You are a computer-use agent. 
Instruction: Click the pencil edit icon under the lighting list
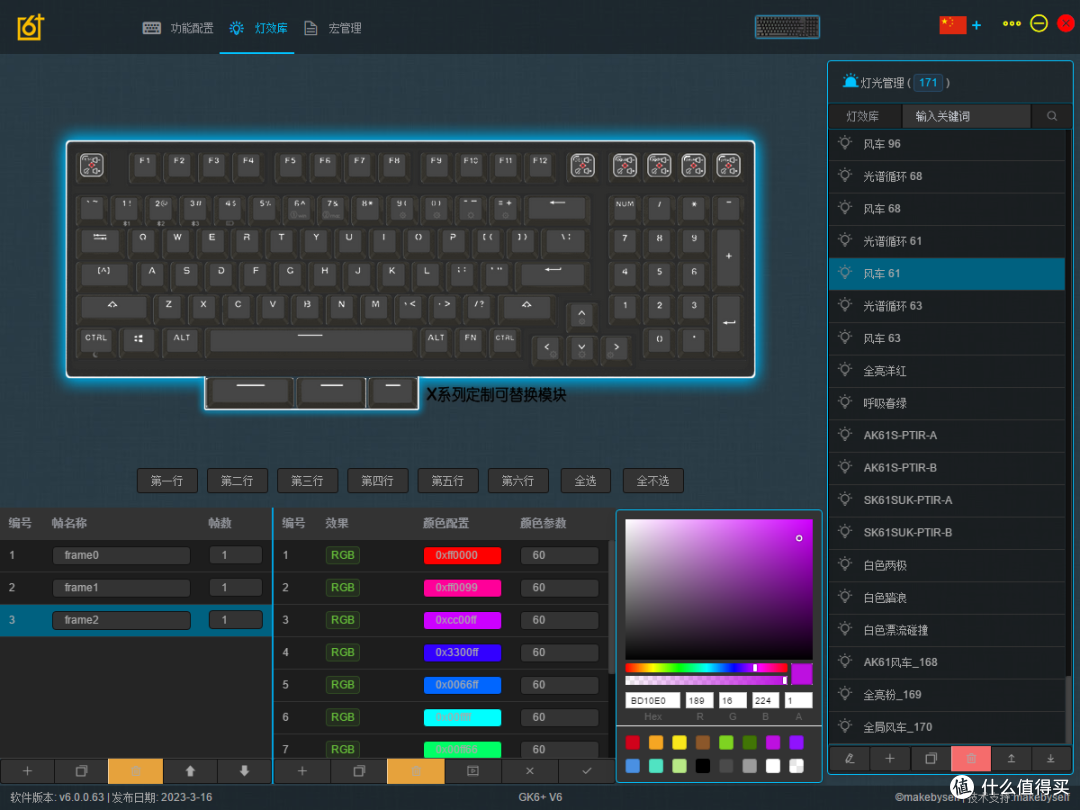point(850,758)
